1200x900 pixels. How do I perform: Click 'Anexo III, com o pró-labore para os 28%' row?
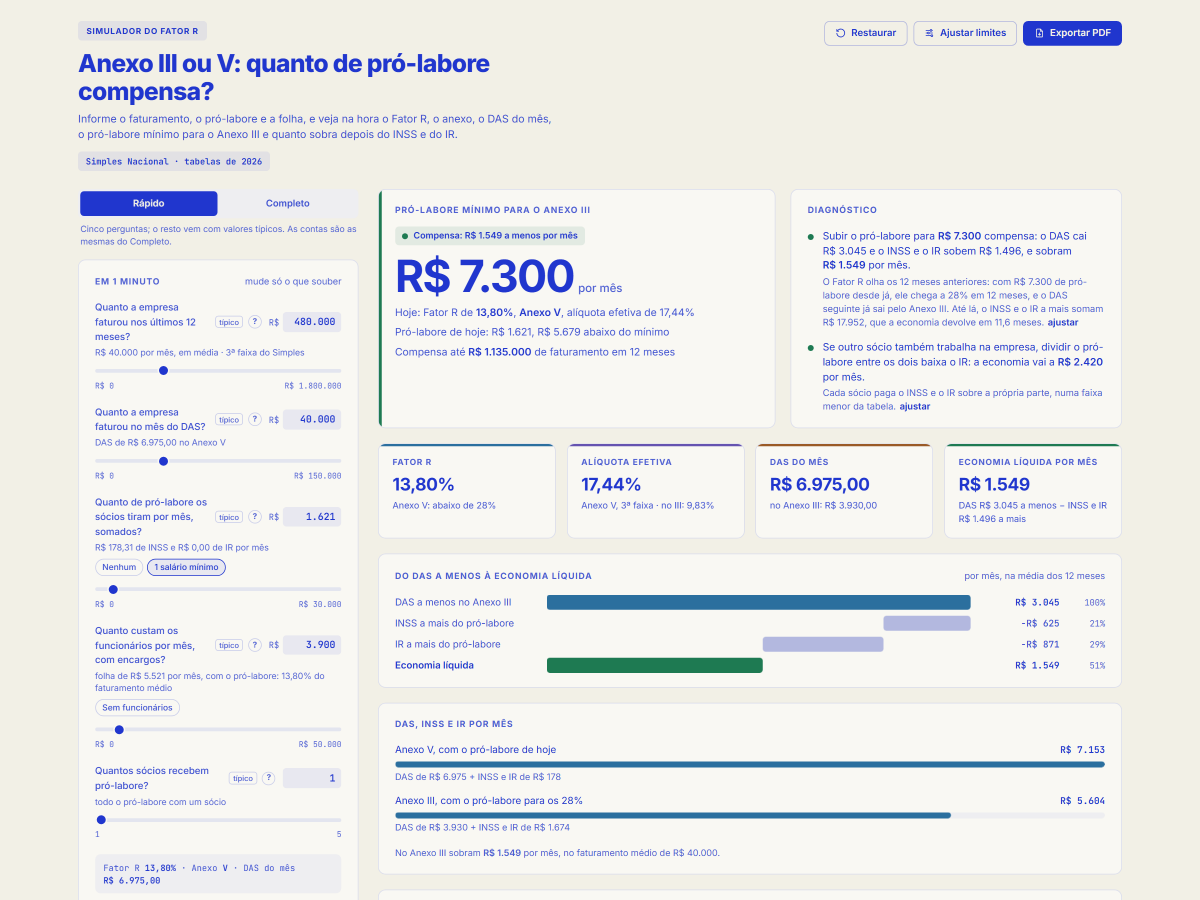click(x=750, y=812)
